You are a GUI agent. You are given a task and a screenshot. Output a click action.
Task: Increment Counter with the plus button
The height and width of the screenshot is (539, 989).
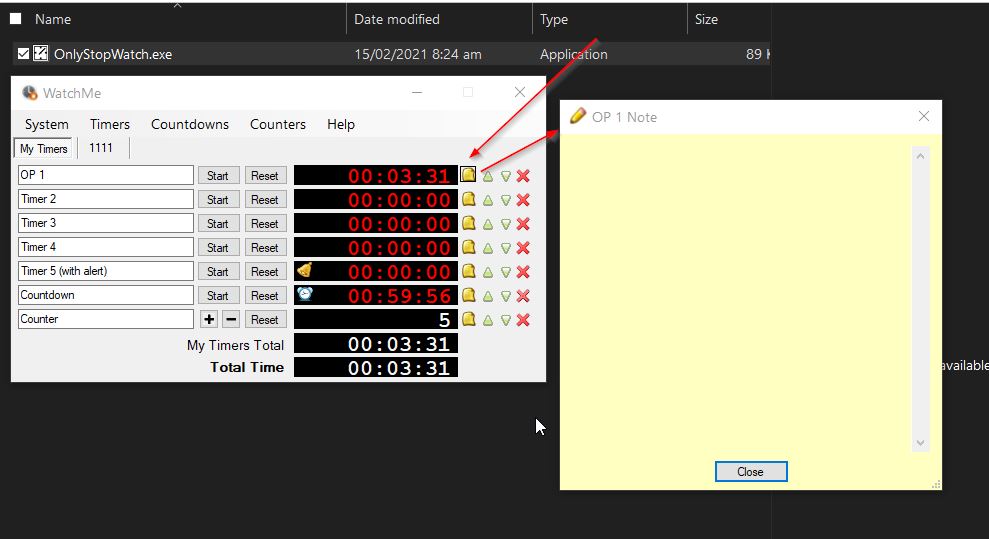point(209,319)
